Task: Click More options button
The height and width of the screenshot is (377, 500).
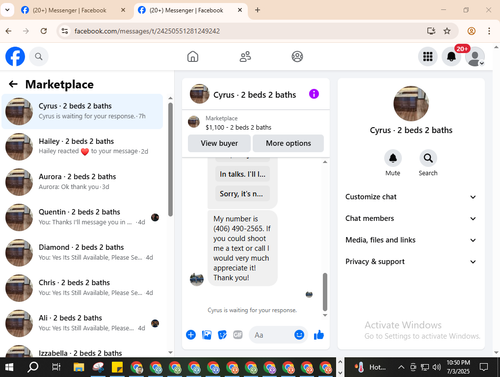Action: [x=288, y=143]
